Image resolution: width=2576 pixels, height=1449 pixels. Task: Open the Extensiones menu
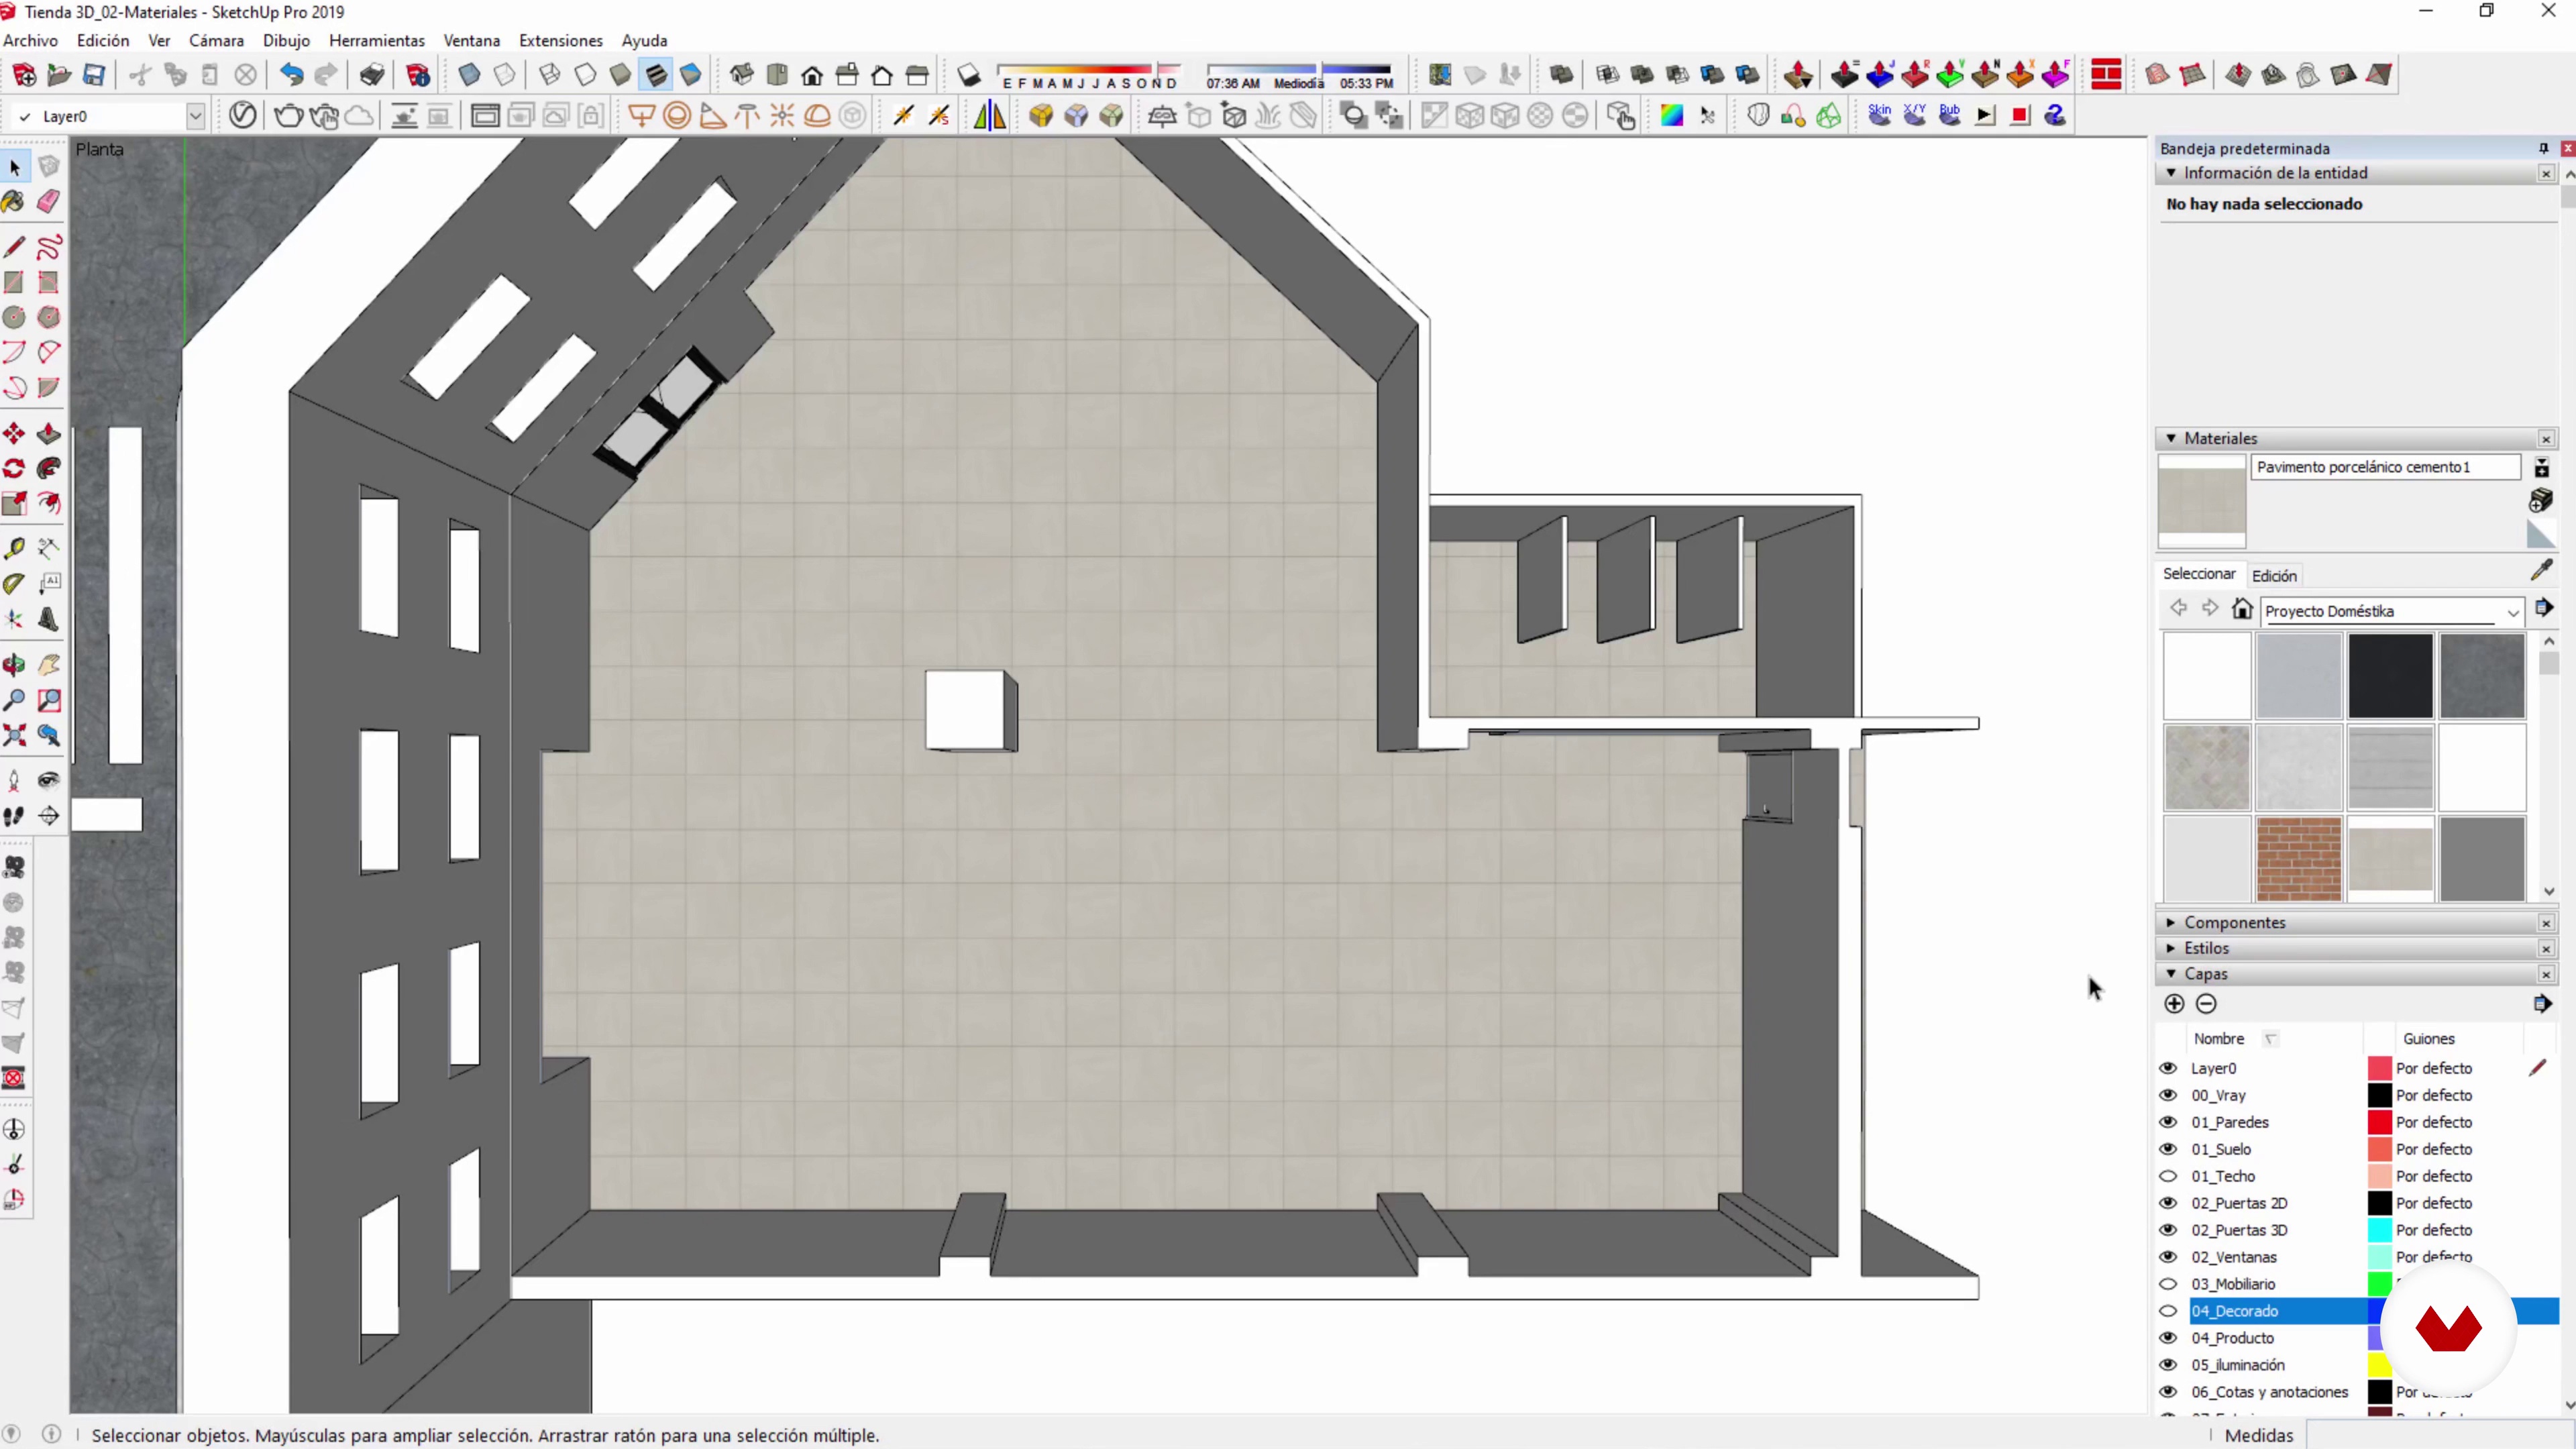tap(560, 40)
